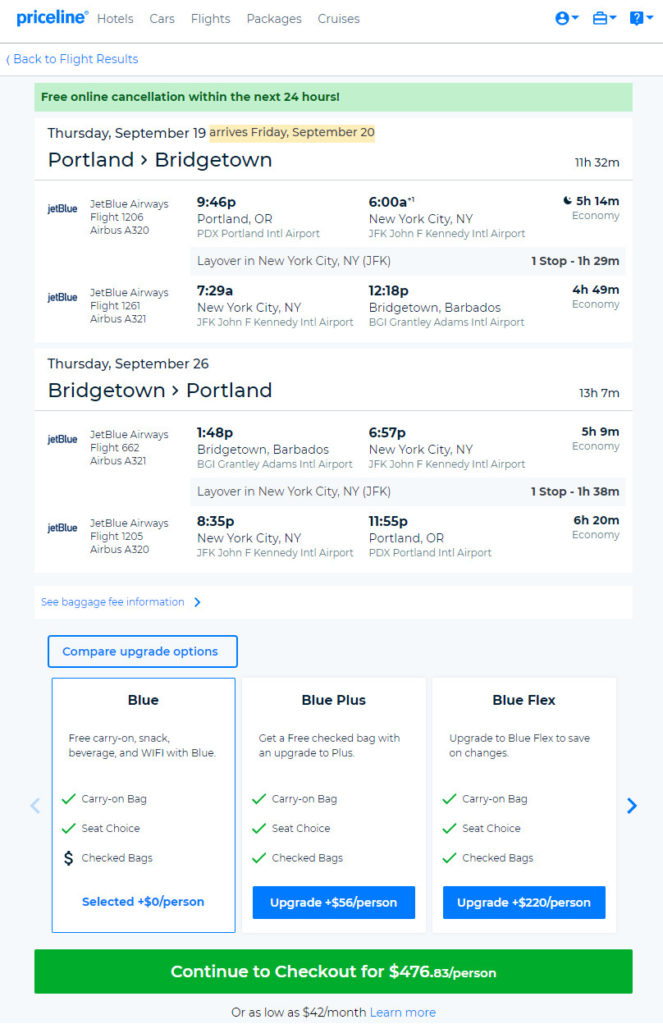Go to Cruises in the navigation bar

338,19
